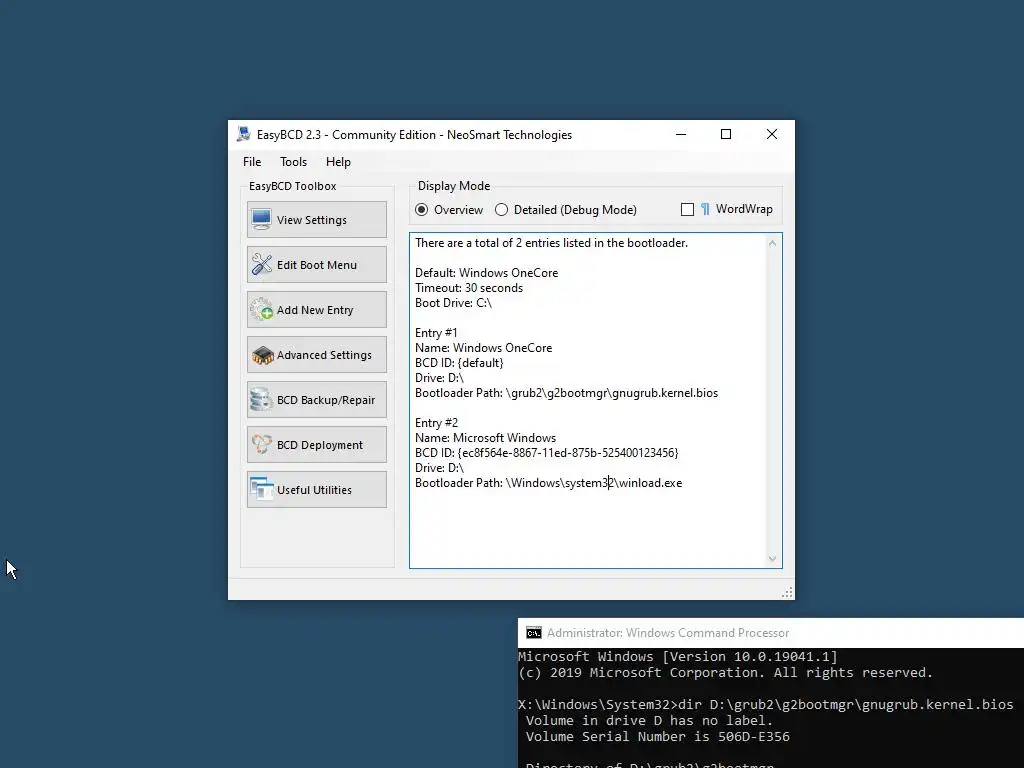Viewport: 1024px width, 768px height.
Task: Click the dir command line in Command Processor
Action: coord(765,705)
